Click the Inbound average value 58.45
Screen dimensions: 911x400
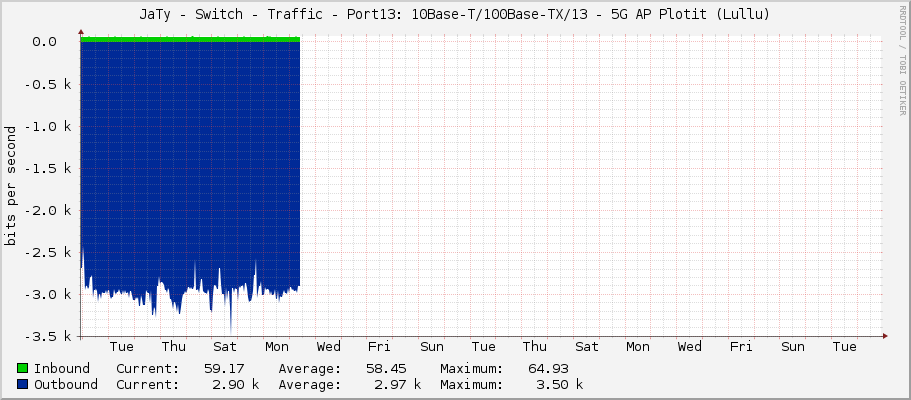[x=386, y=369]
